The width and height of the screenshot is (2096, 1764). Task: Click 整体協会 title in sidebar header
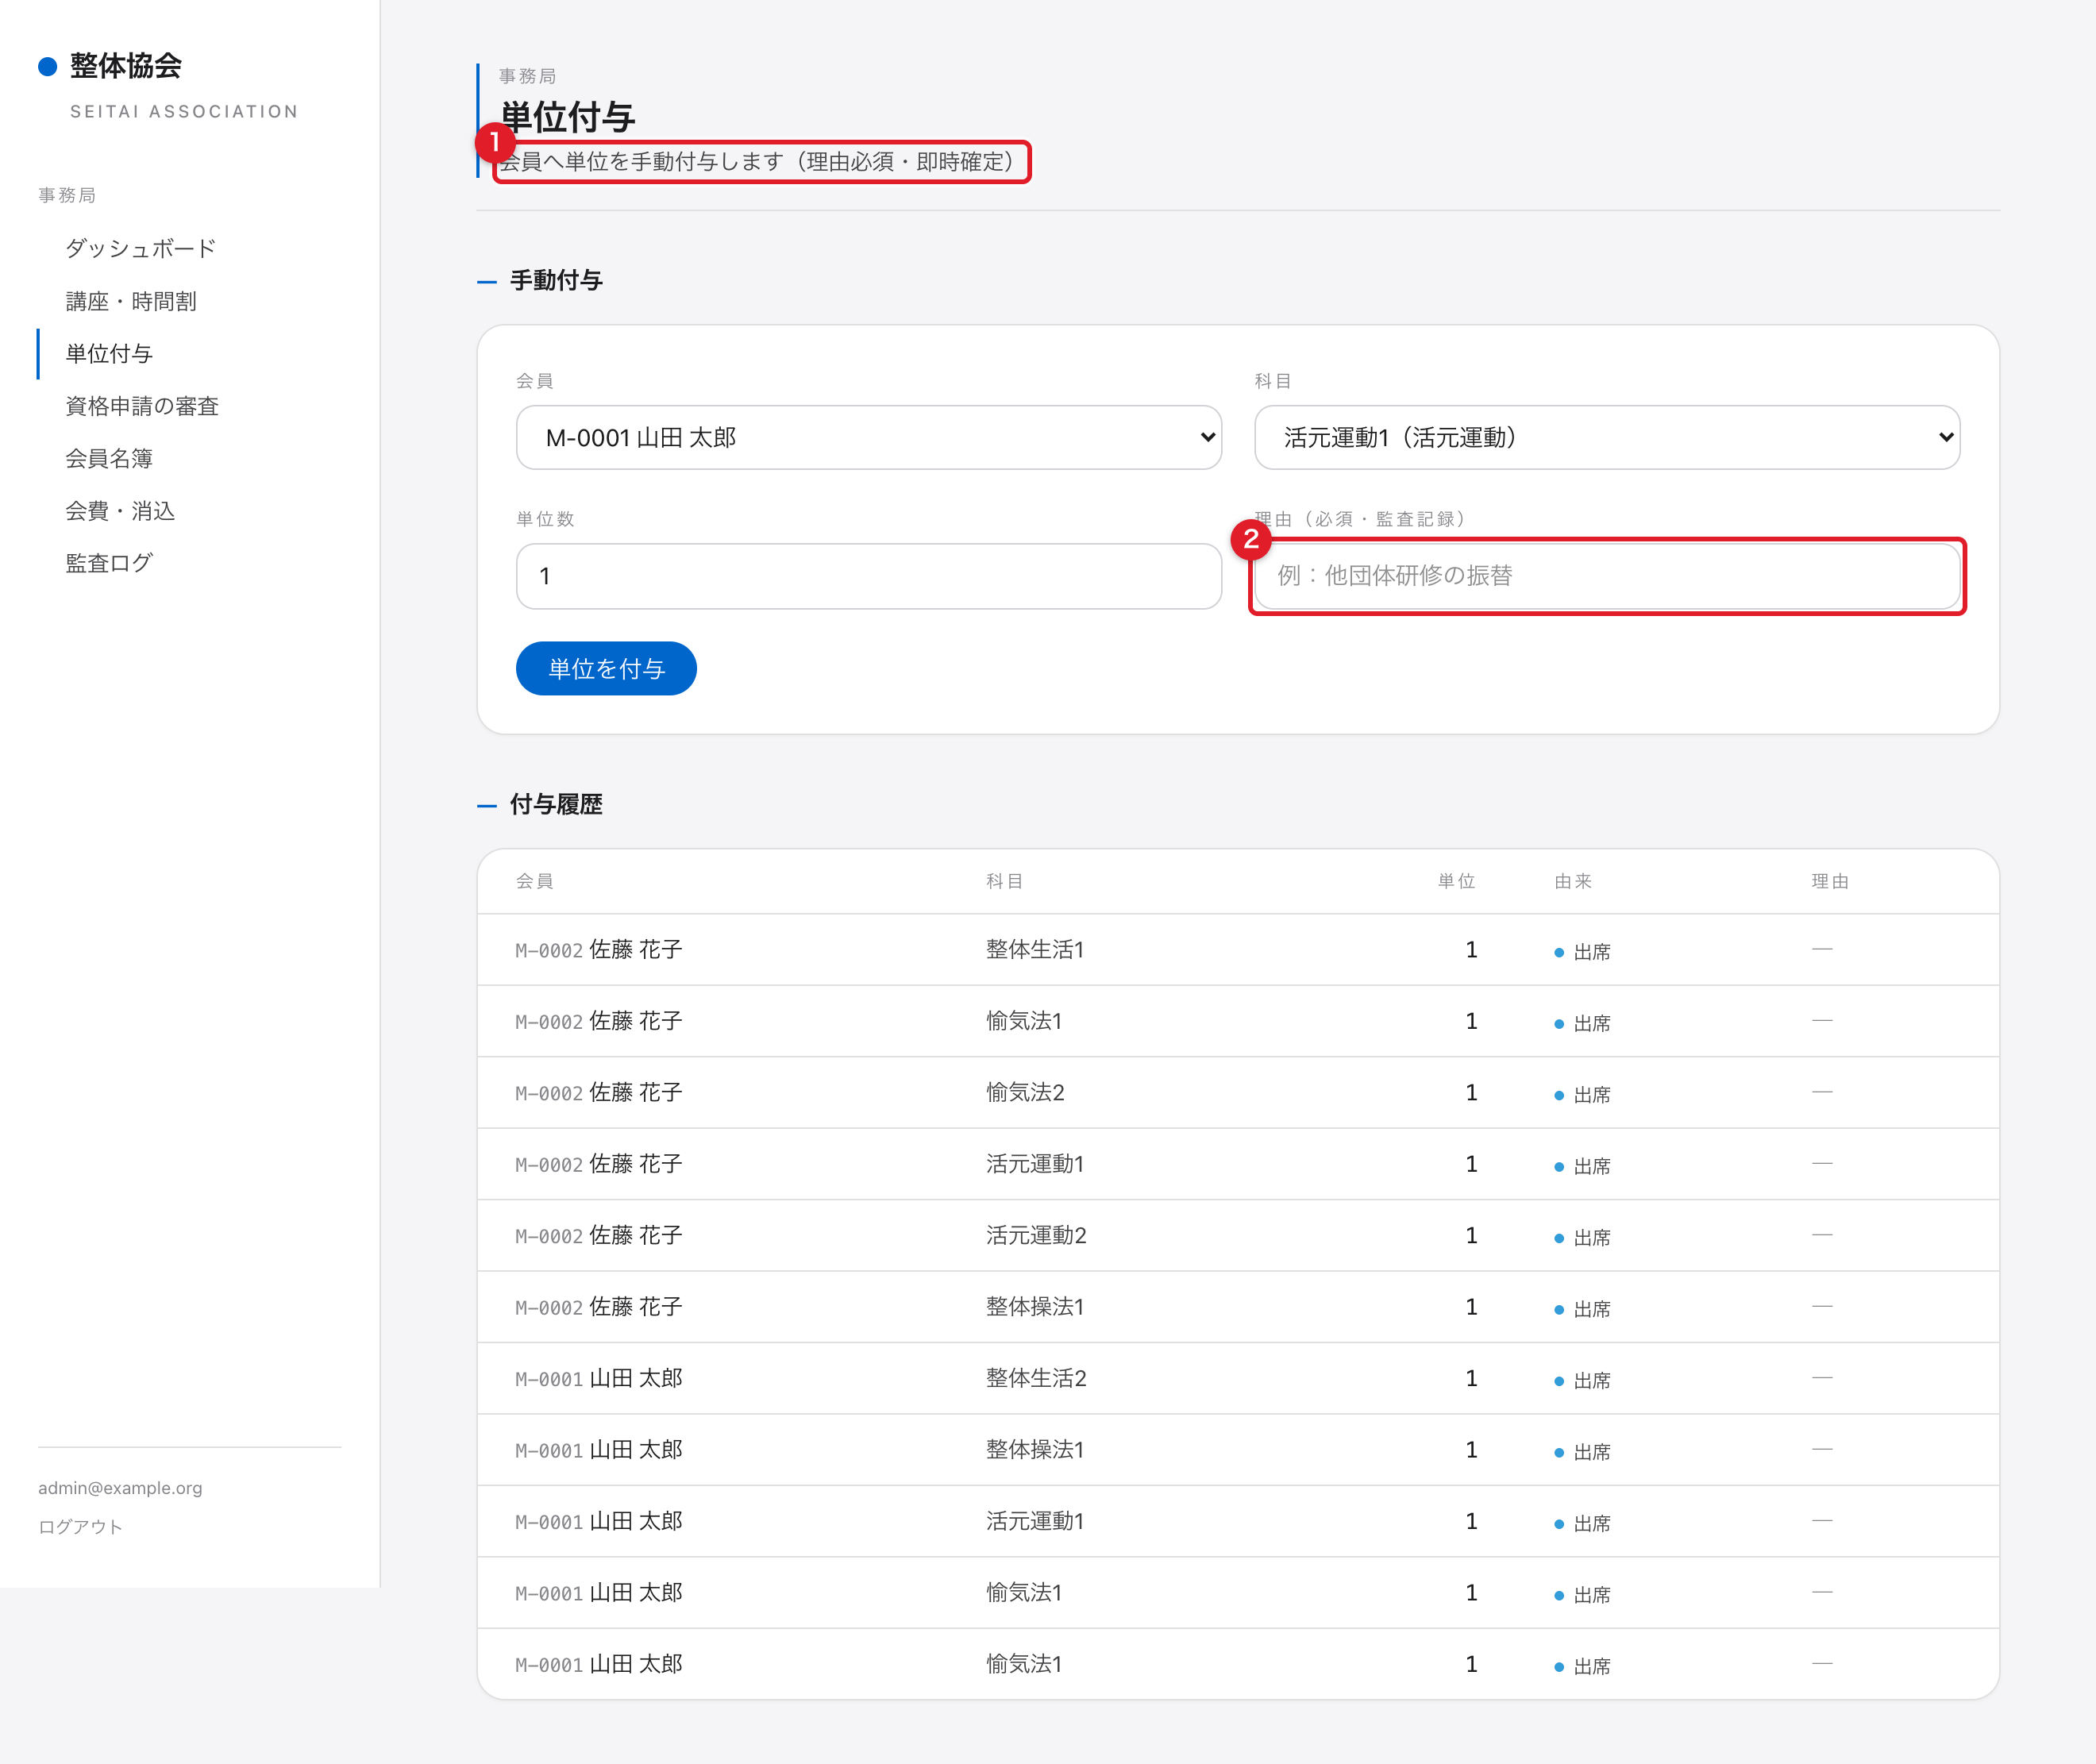126,66
